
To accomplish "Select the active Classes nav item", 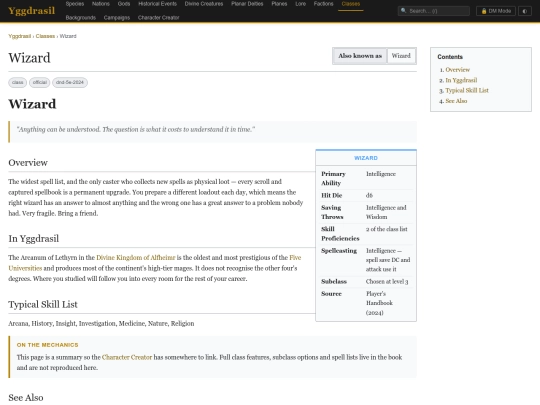I will 351,4.
